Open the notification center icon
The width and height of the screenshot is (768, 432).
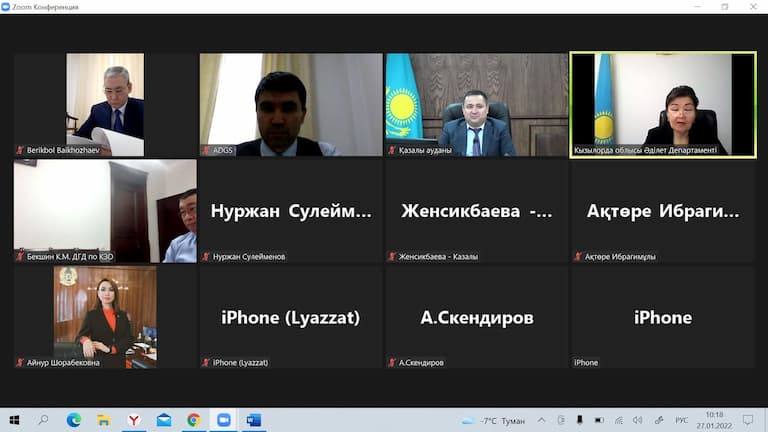[747, 420]
